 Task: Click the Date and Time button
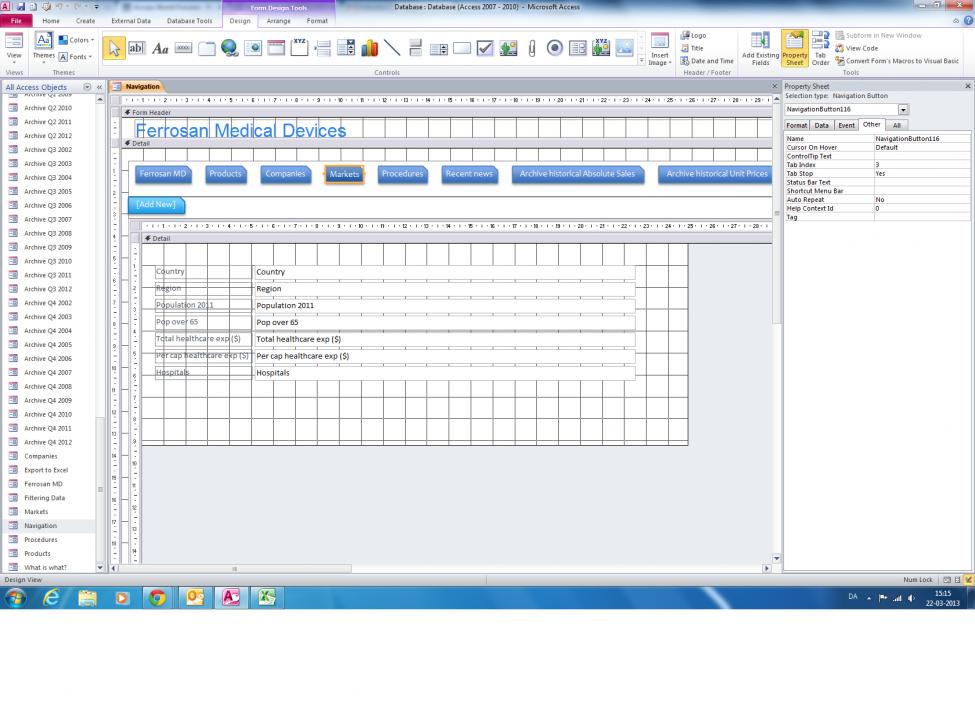coord(706,61)
